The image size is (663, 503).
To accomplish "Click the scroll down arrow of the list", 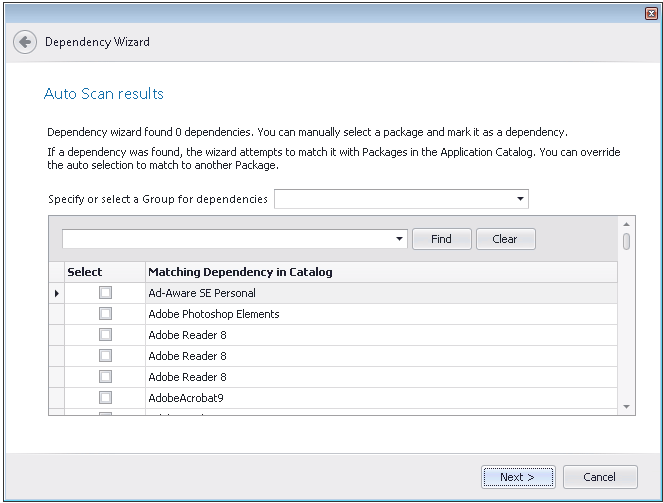I will pyautogui.click(x=627, y=407).
